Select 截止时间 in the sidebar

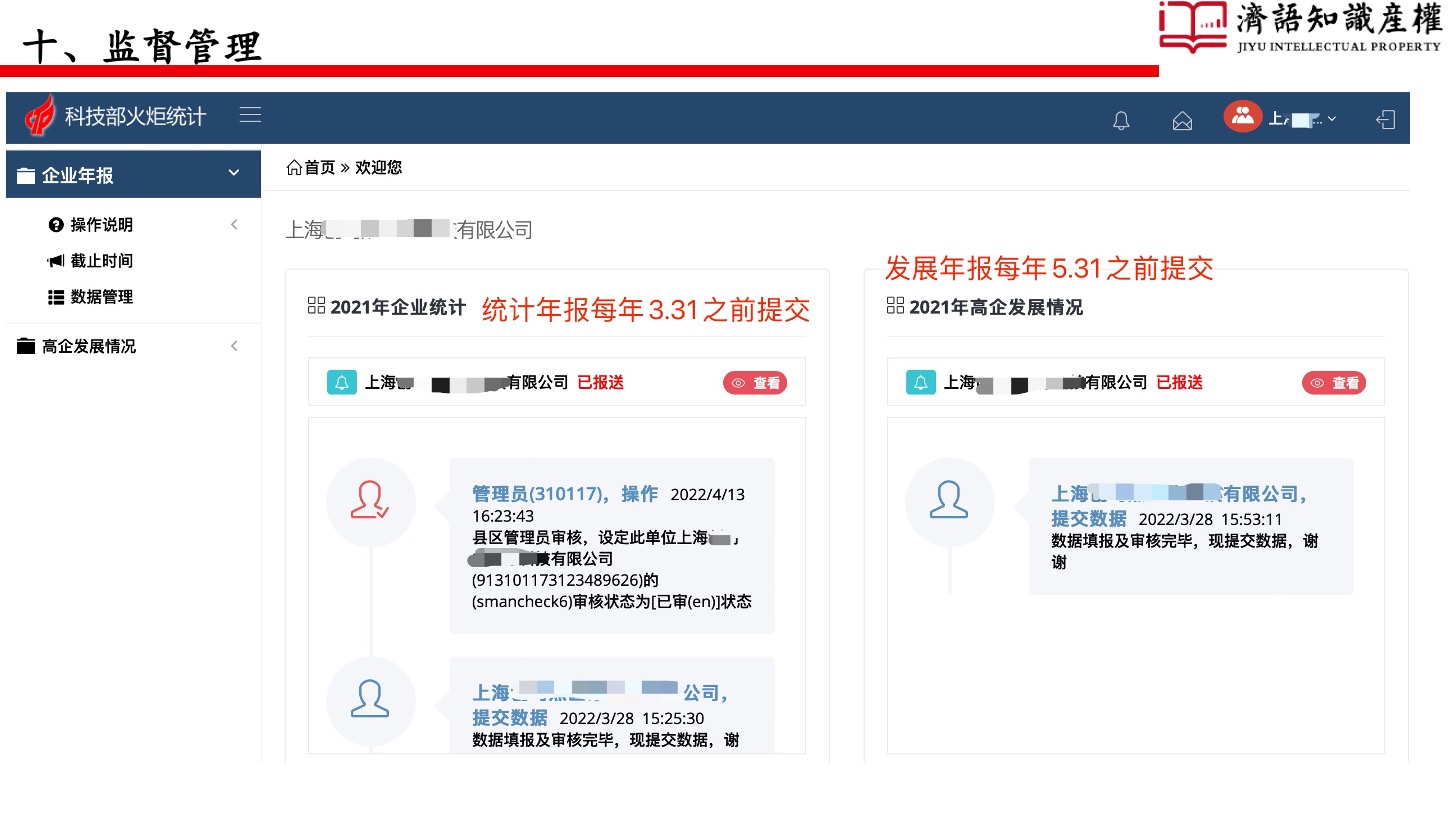coord(101,261)
